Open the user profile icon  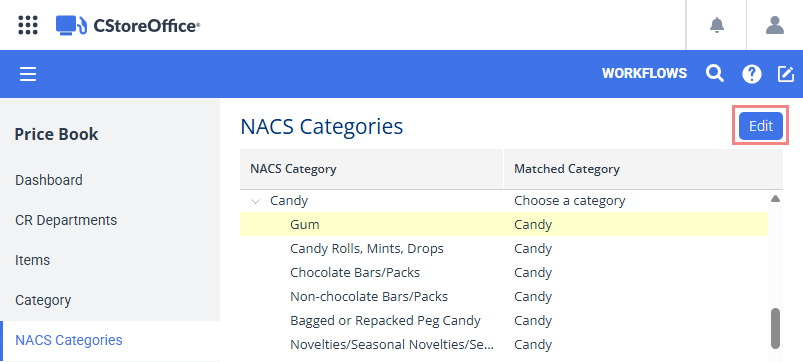[x=775, y=25]
